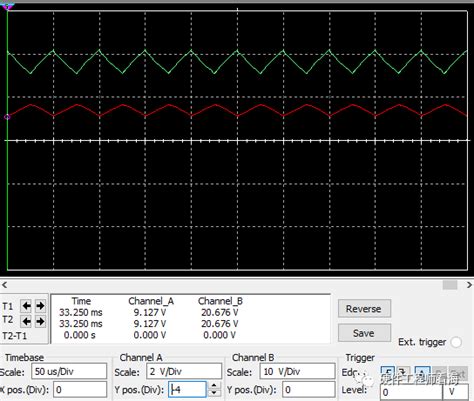Select falling edge trigger icon

(403, 373)
